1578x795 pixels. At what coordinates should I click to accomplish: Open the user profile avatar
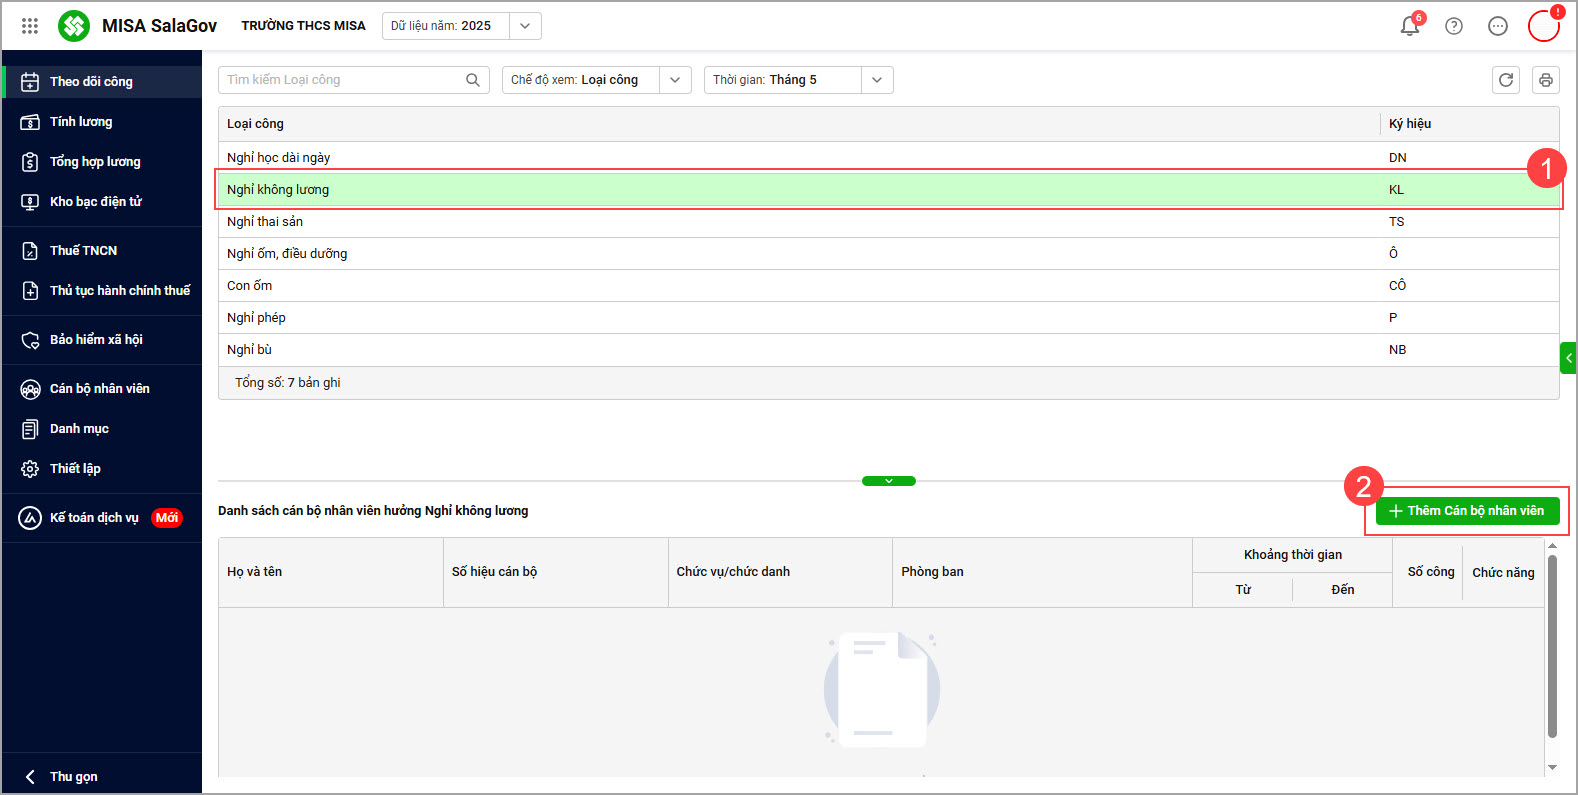click(x=1543, y=26)
